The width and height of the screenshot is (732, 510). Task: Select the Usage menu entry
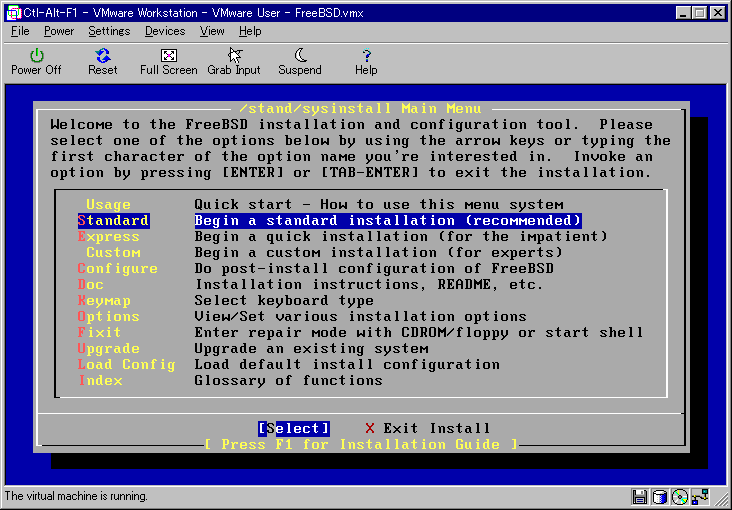108,205
